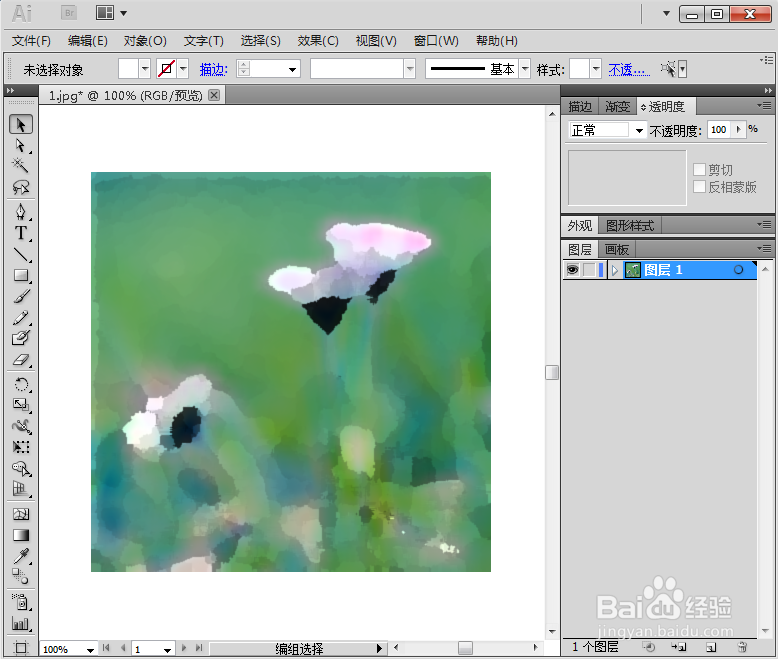This screenshot has width=778, height=659.
Task: Switch to the 渐变 tab
Action: (x=617, y=107)
